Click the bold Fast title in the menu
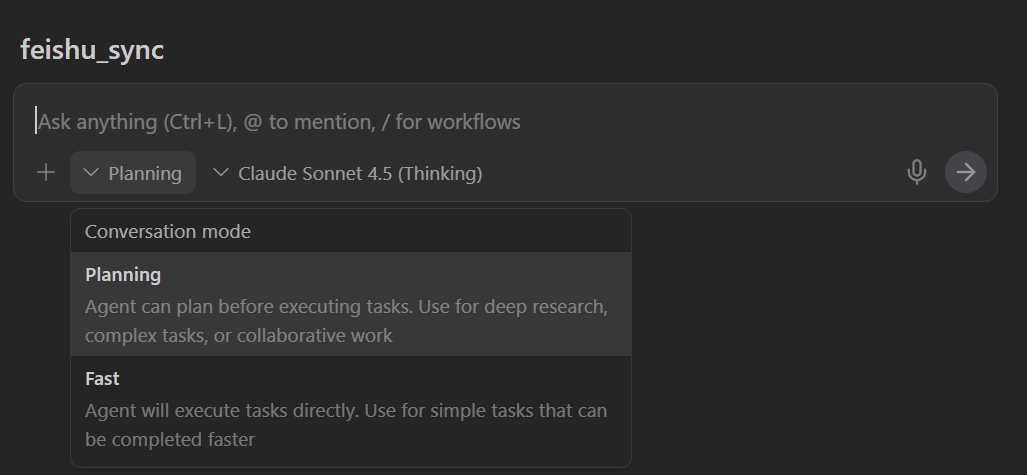The height and width of the screenshot is (475, 1027). click(102, 379)
